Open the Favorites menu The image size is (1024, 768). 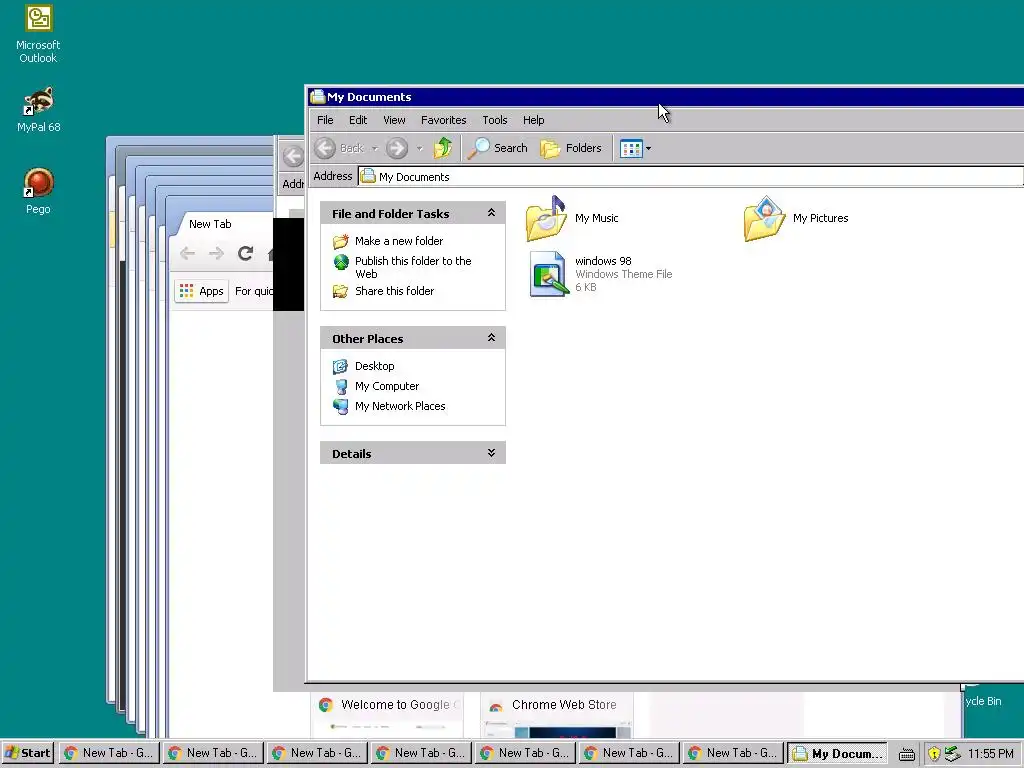click(443, 120)
